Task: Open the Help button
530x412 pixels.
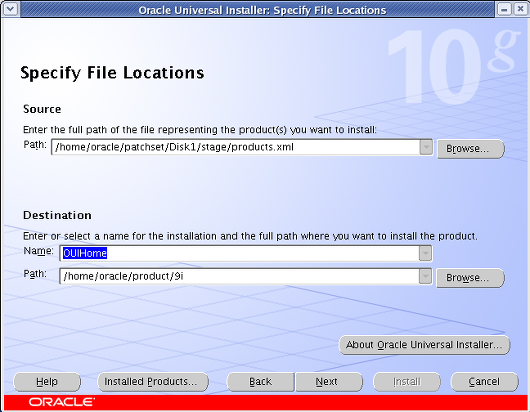Action: 47,382
